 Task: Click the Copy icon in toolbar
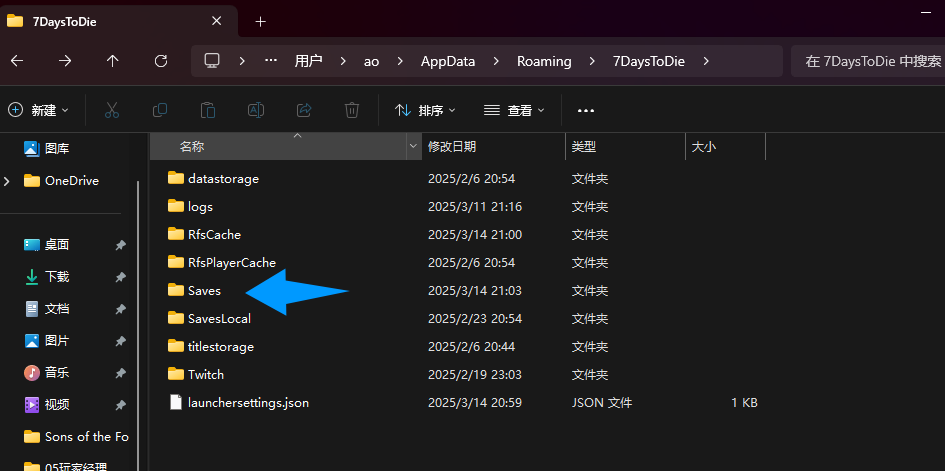point(160,110)
